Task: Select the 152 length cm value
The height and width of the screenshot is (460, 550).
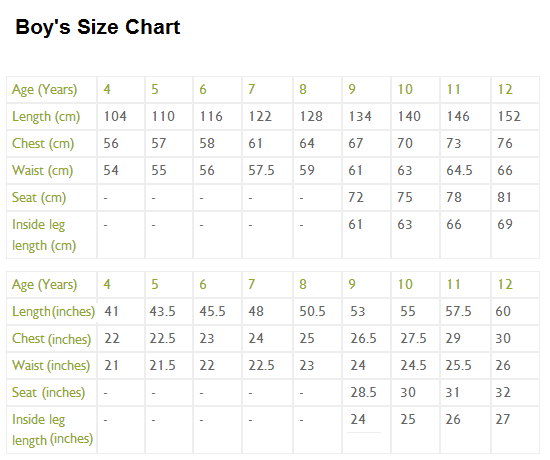Action: click(509, 116)
